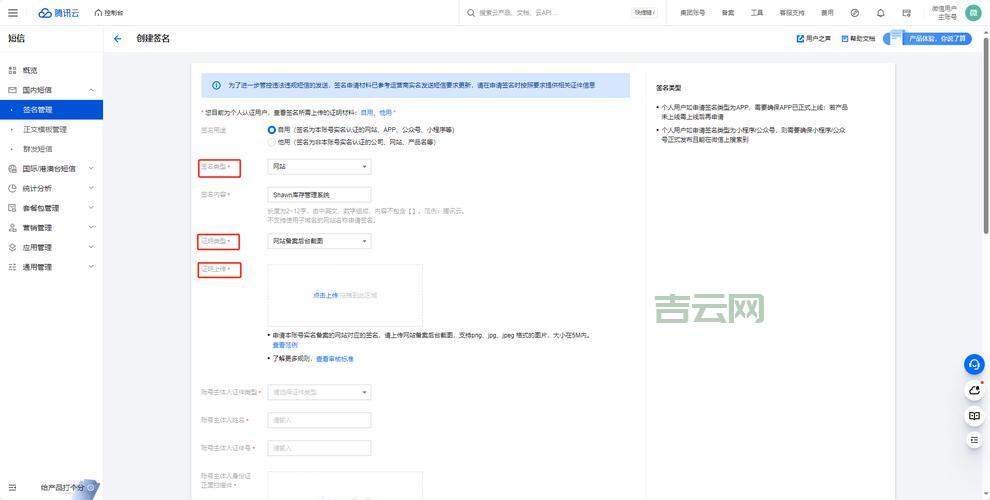Expand the 套餐包管理 section chevron
The height and width of the screenshot is (500, 990).
[91, 208]
